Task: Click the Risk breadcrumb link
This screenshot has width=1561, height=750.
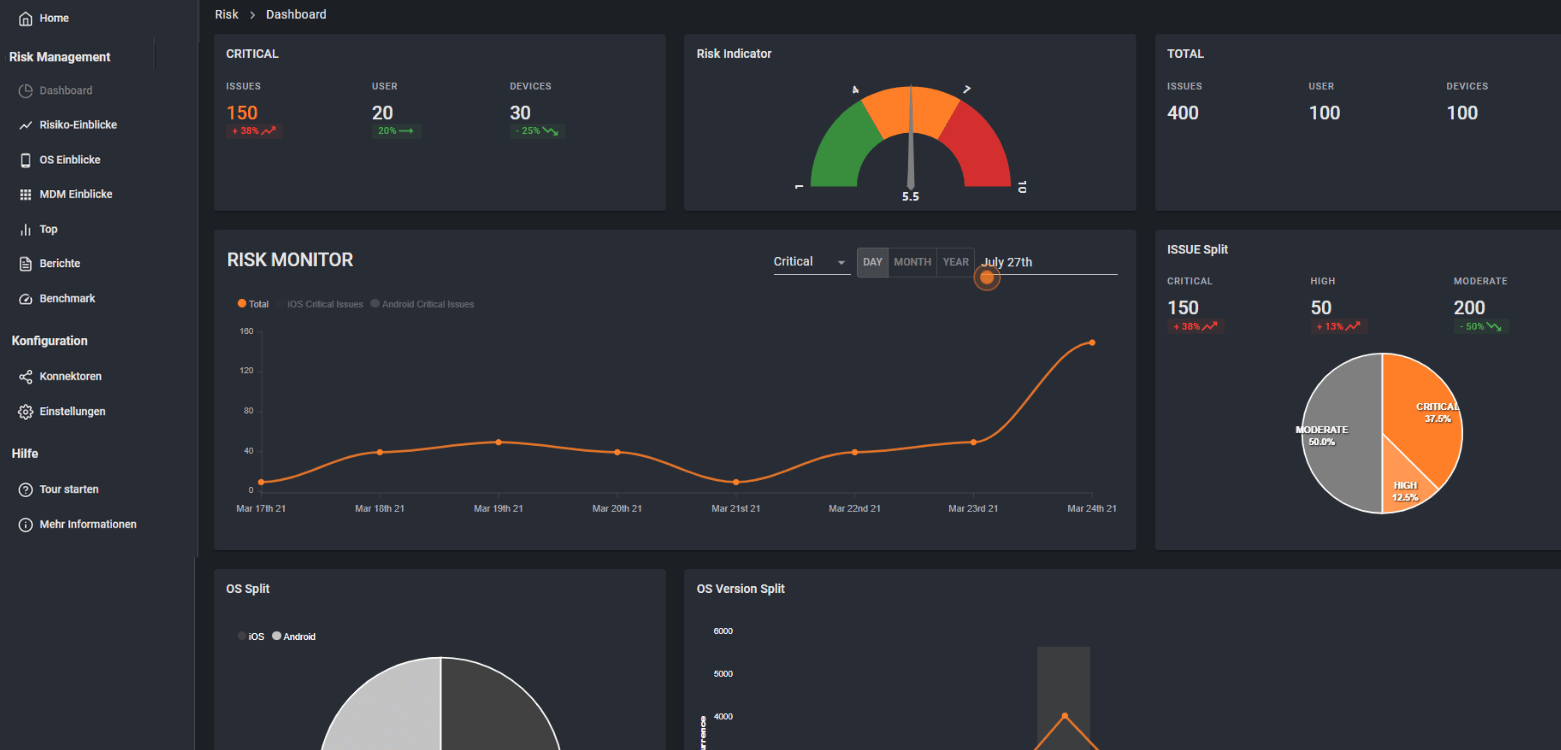Action: pyautogui.click(x=227, y=15)
